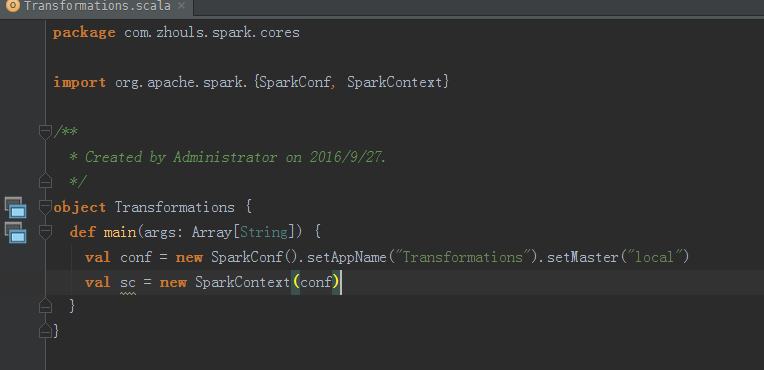Click setAppName method call
Image resolution: width=764 pixels, height=370 pixels.
point(346,256)
